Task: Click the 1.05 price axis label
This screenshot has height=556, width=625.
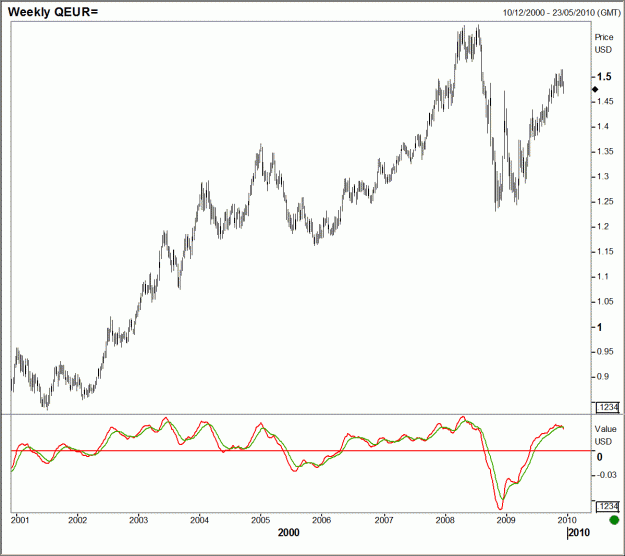Action: point(605,301)
